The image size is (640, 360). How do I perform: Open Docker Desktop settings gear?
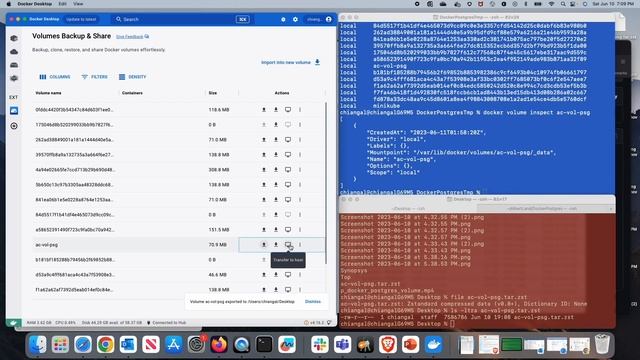[x=295, y=19]
